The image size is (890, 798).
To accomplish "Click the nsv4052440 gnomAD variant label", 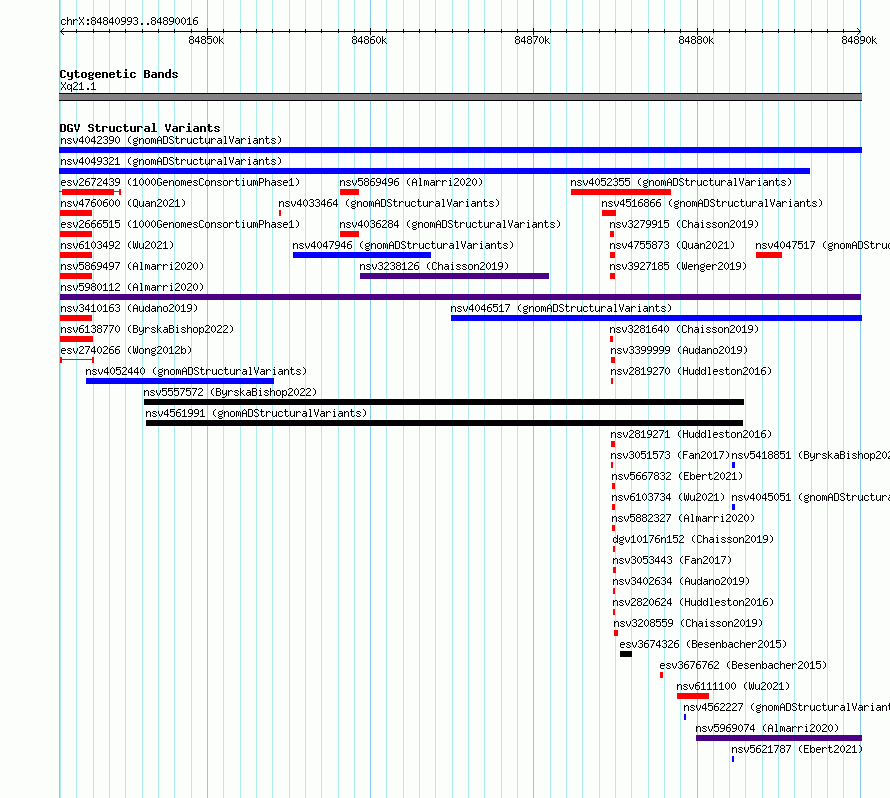I will [x=196, y=371].
